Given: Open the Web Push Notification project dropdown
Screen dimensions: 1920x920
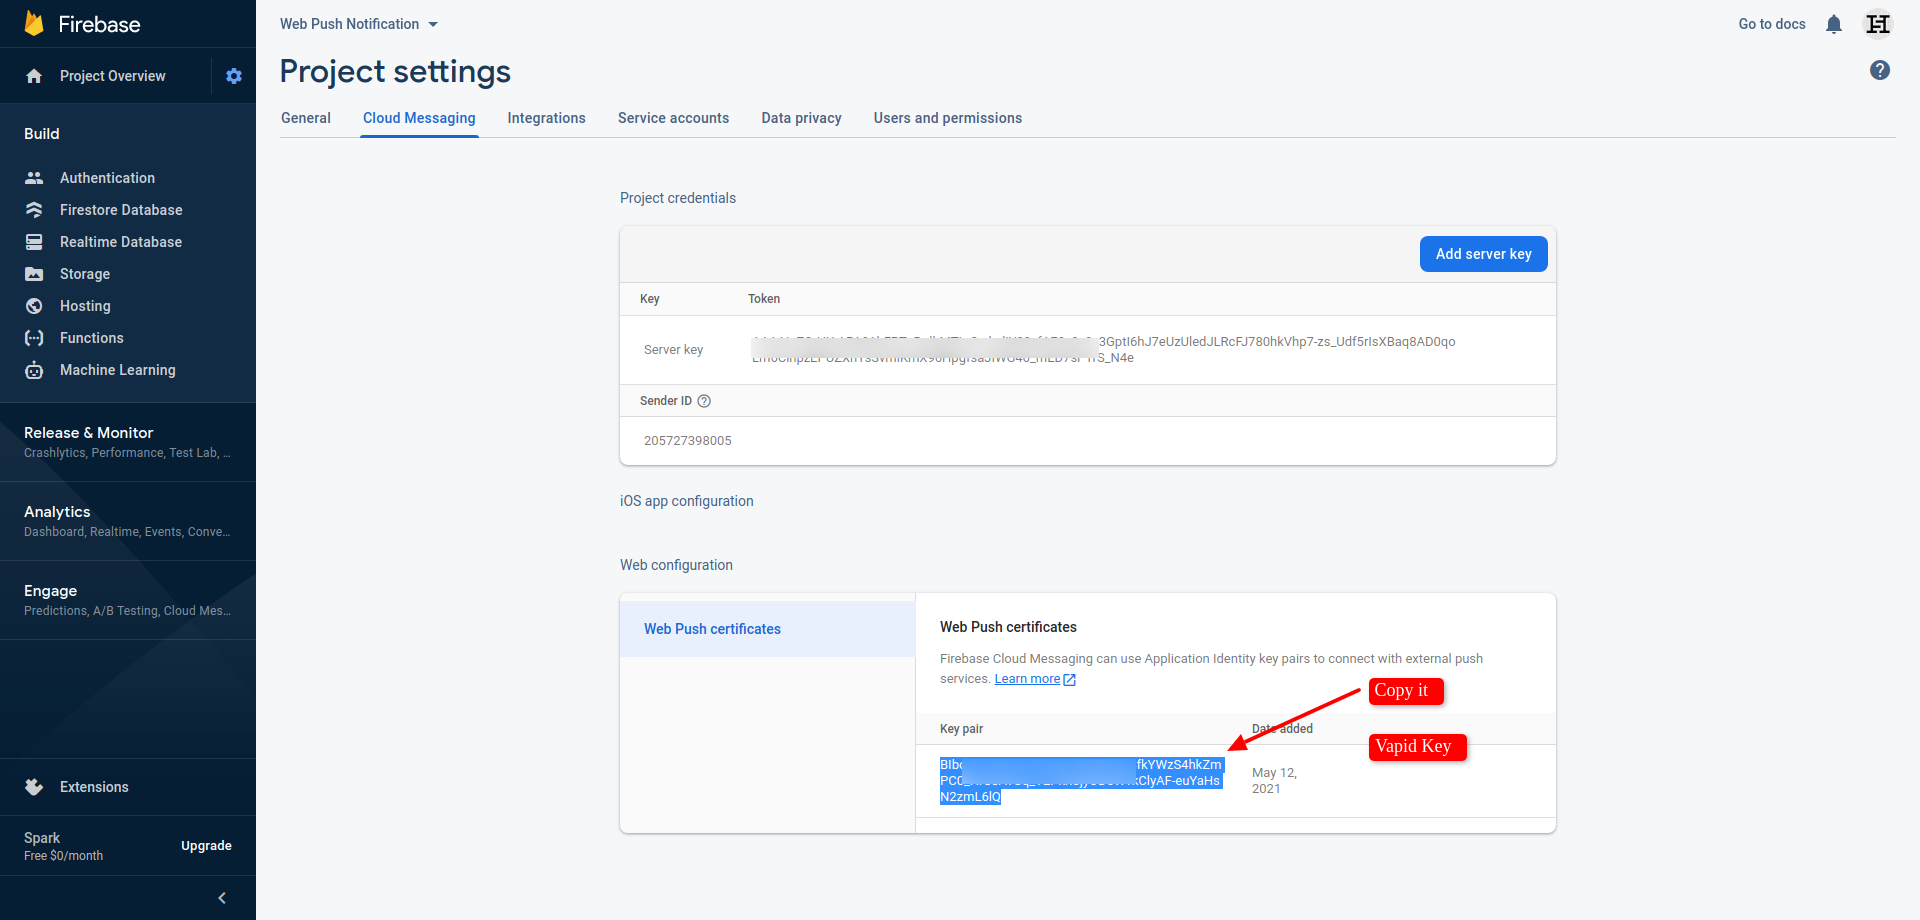Looking at the screenshot, I should click(x=359, y=24).
